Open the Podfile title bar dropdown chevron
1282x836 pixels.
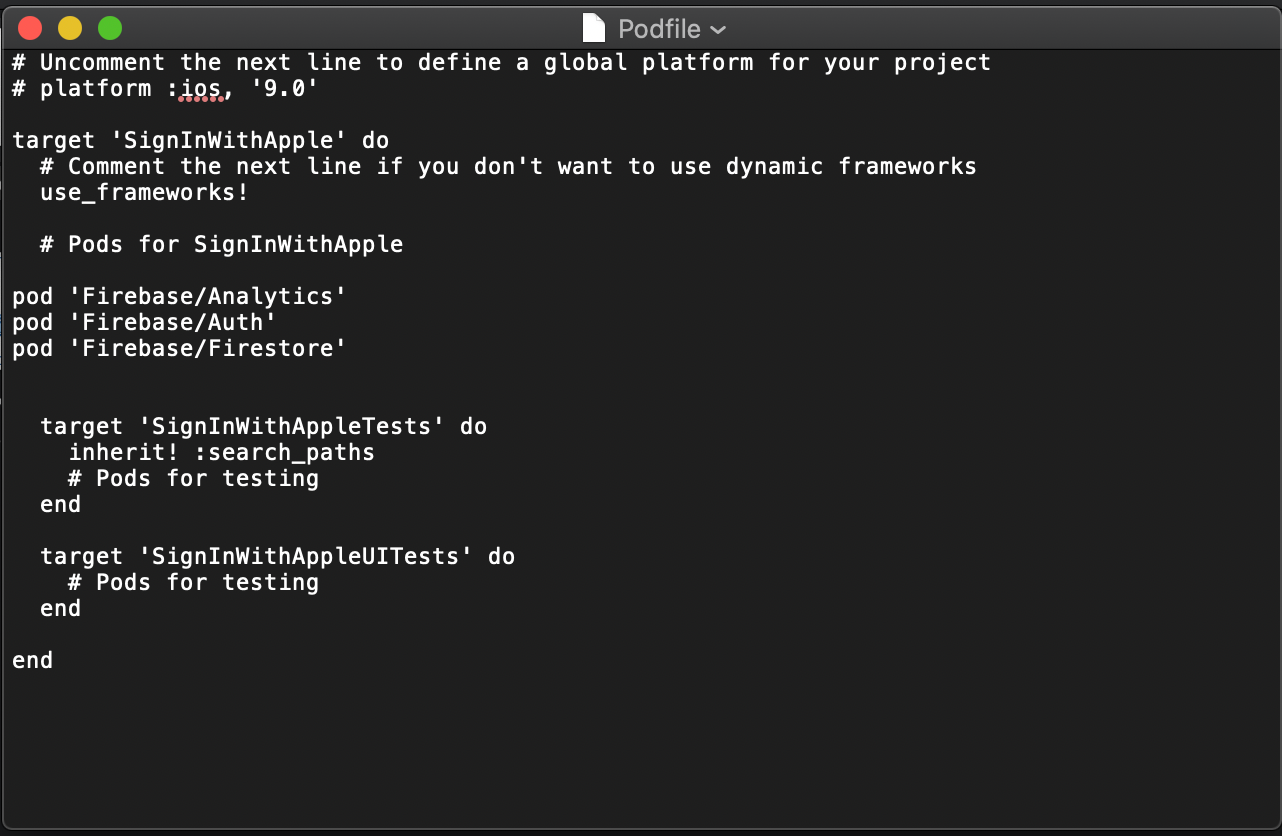pos(718,30)
